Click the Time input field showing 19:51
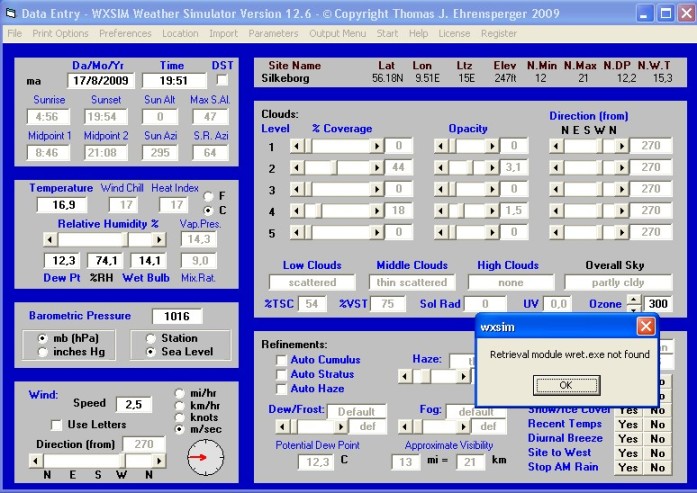Image resolution: width=697 pixels, height=493 pixels. pyautogui.click(x=174, y=81)
